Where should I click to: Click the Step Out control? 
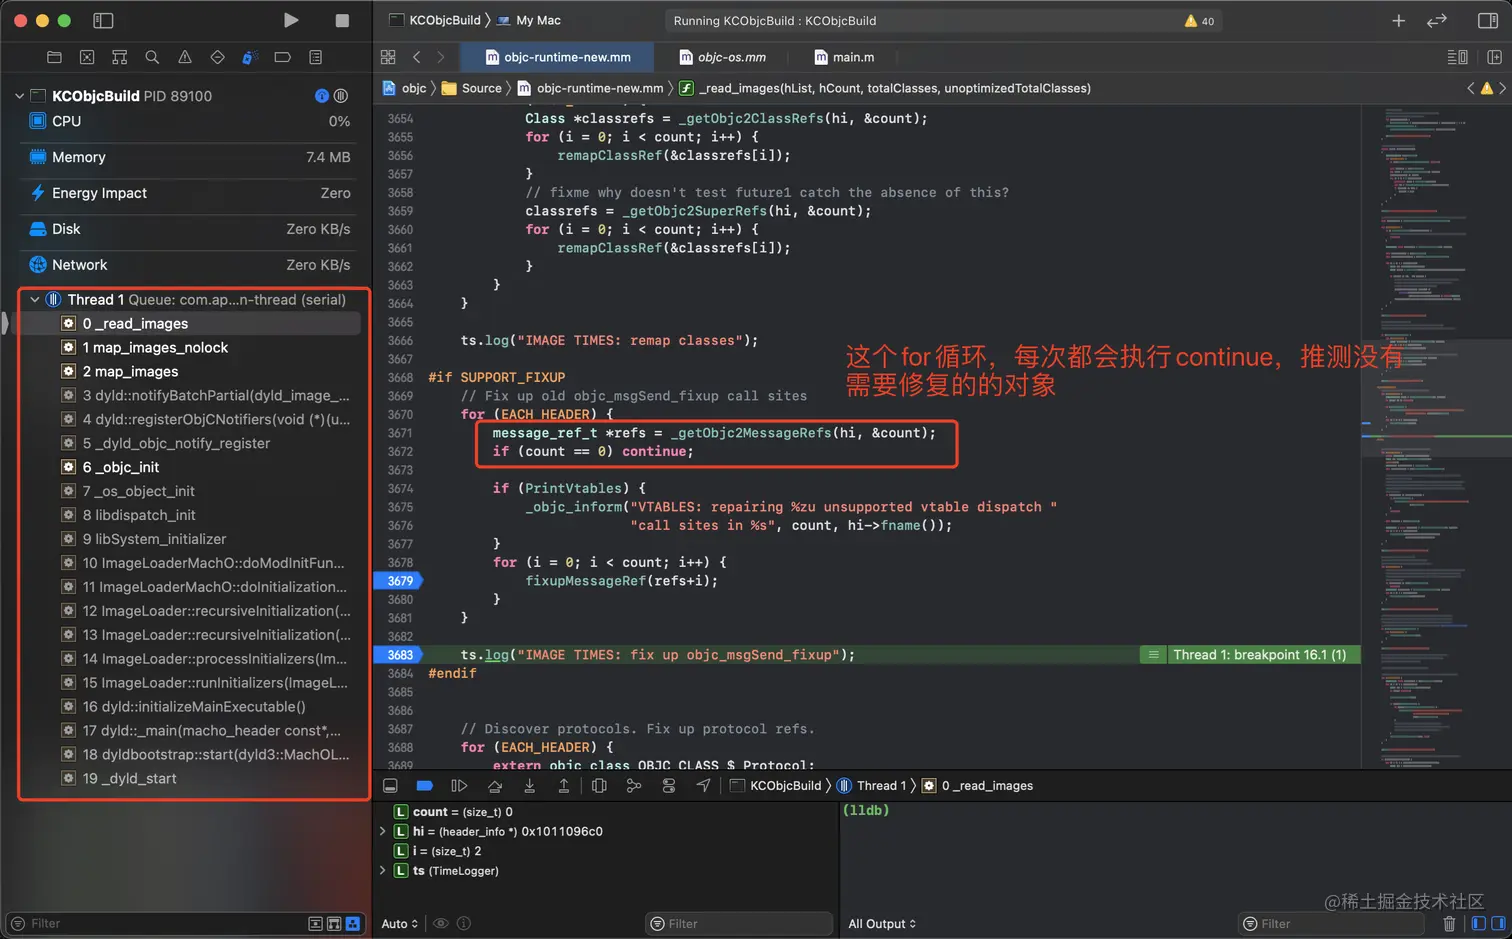(562, 786)
